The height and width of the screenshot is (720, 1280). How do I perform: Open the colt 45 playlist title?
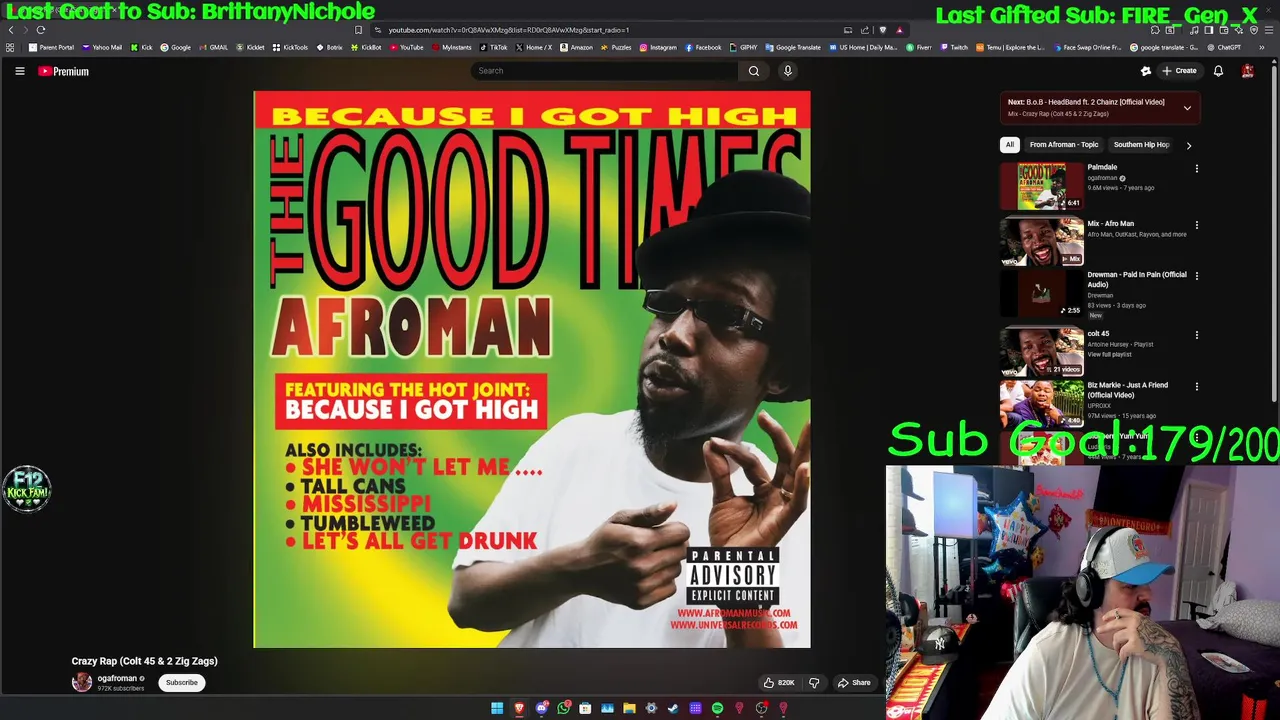(1098, 334)
